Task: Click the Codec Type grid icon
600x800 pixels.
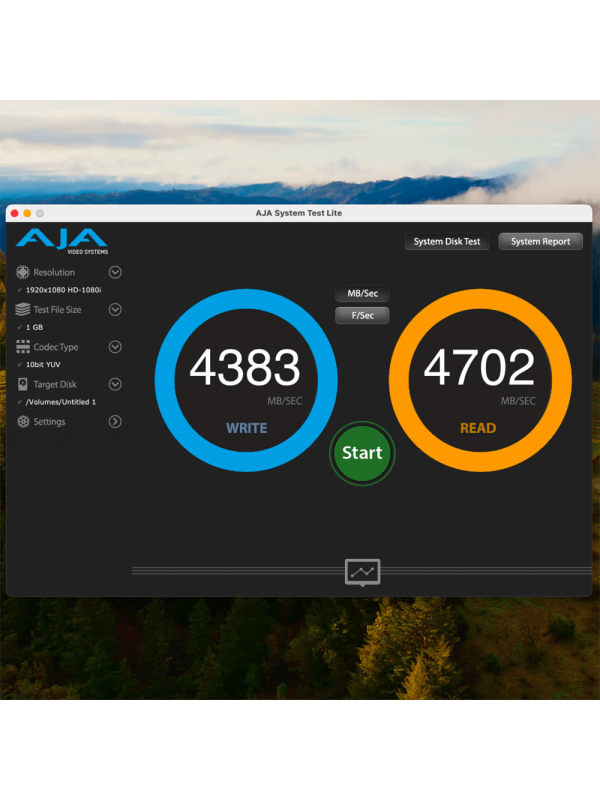Action: tap(22, 346)
